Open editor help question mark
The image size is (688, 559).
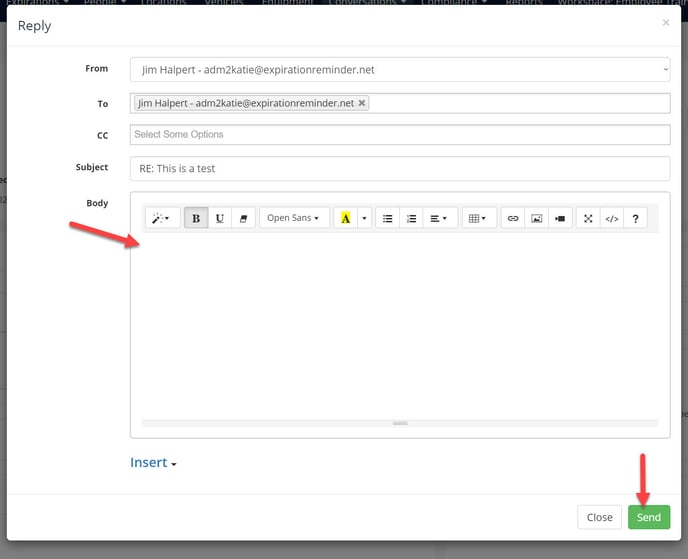click(635, 218)
